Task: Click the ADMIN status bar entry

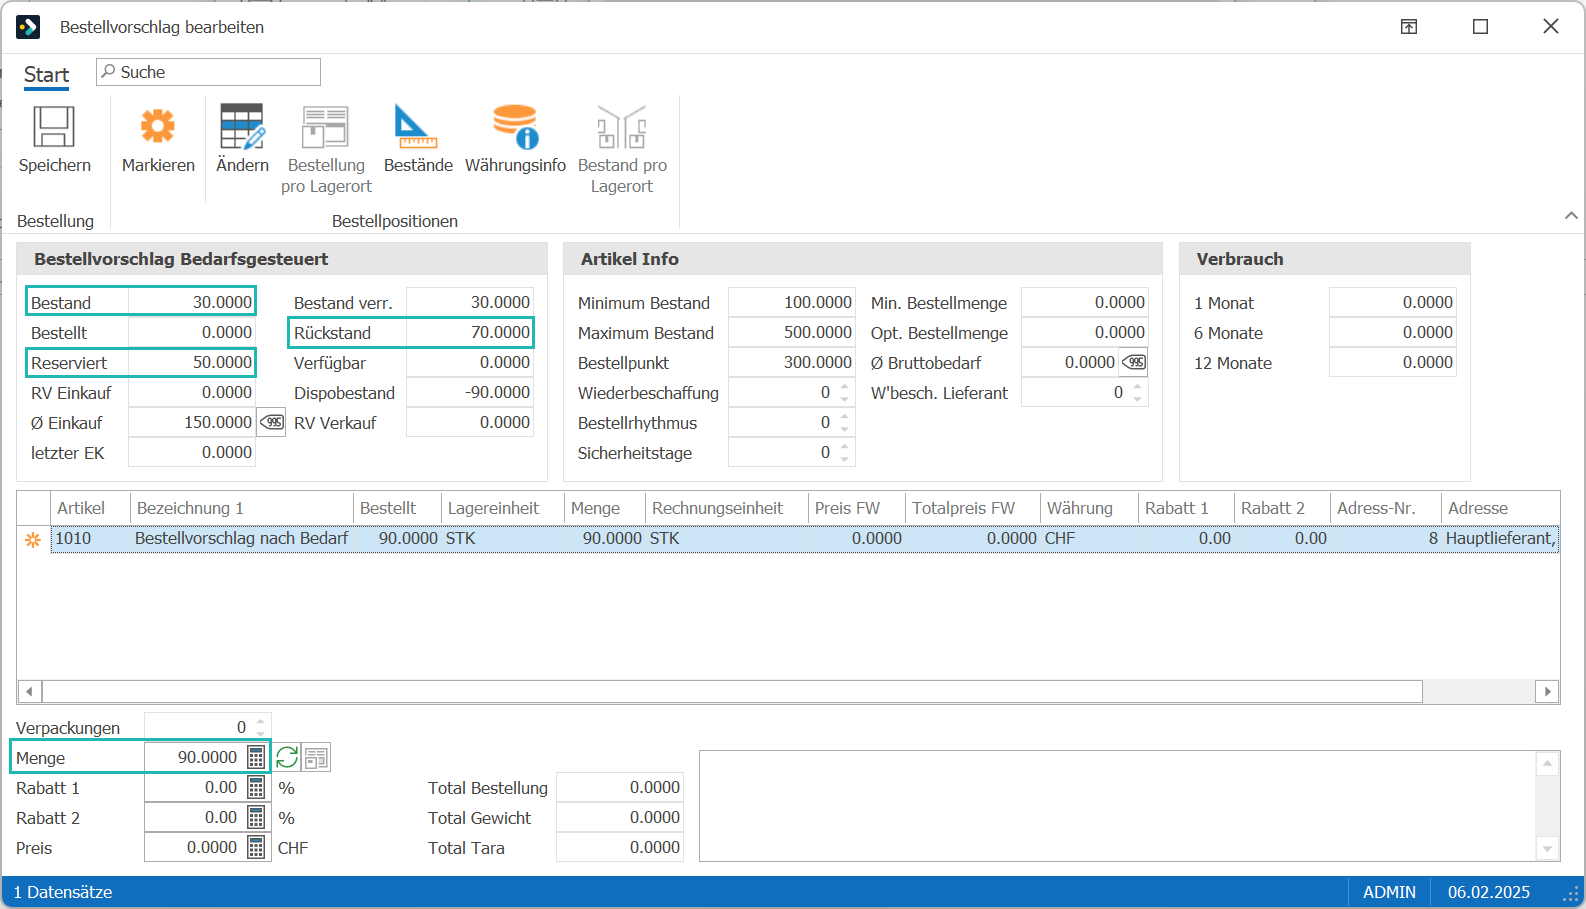Action: coord(1389,892)
